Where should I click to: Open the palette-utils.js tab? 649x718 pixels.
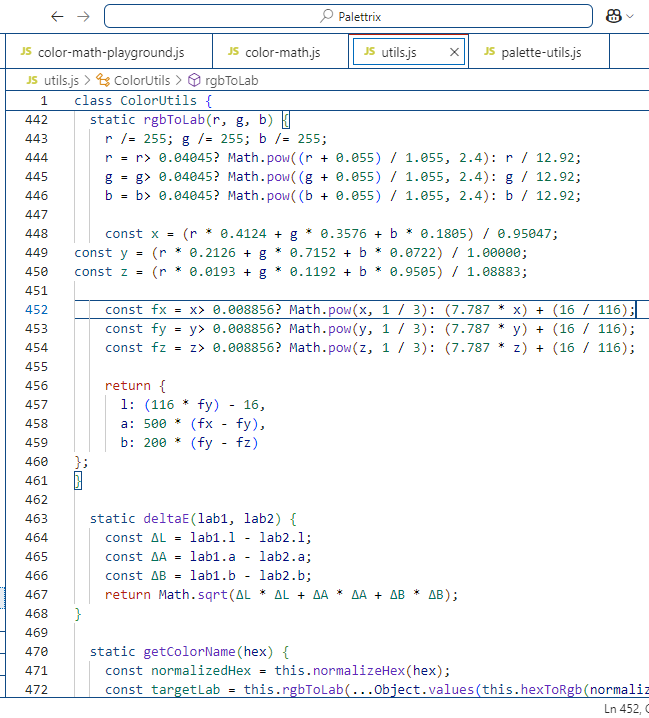[539, 52]
